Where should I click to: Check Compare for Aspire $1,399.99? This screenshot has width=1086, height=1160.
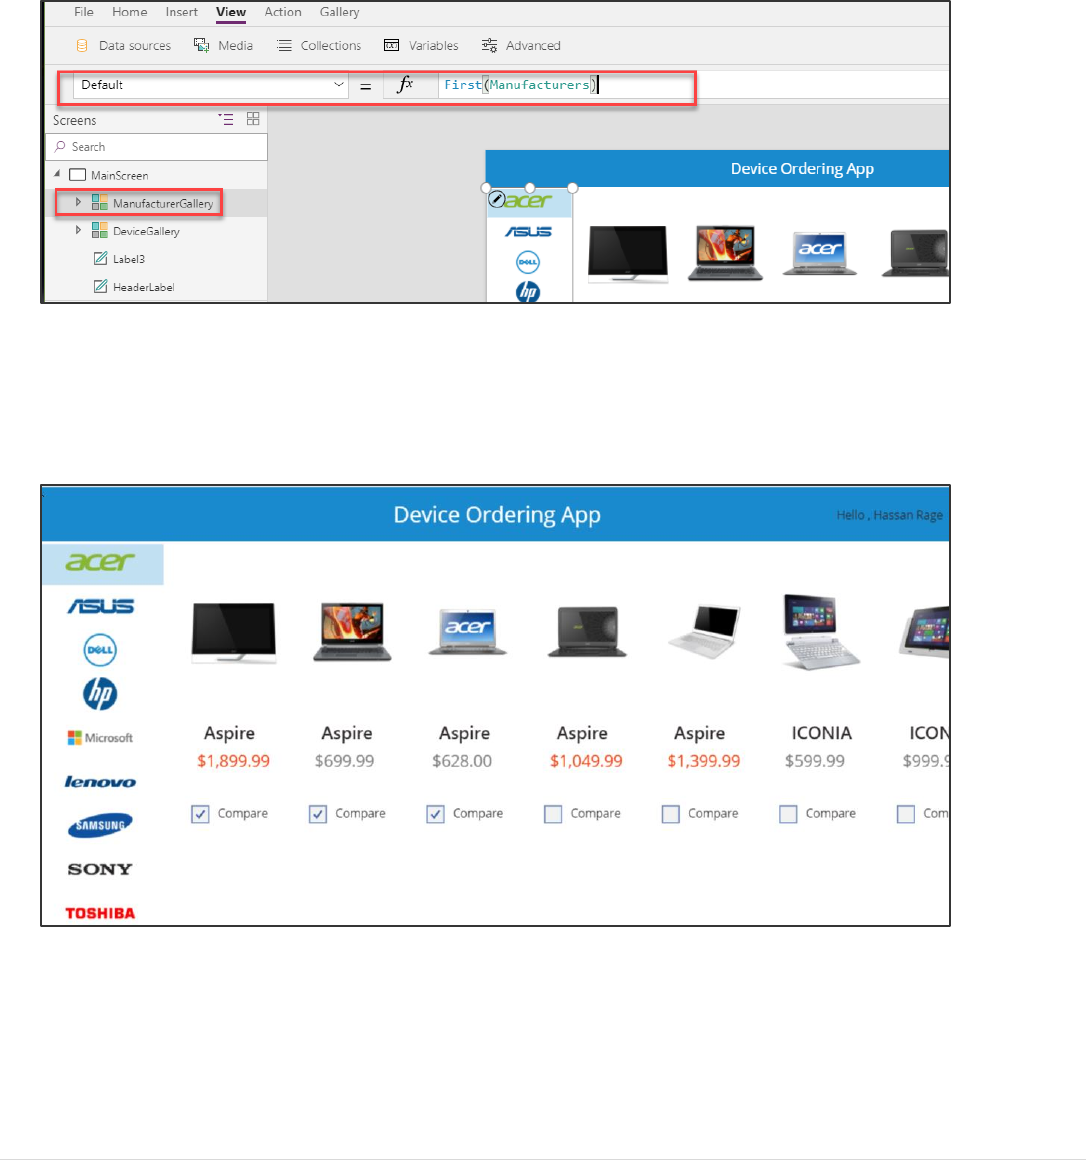(x=670, y=814)
